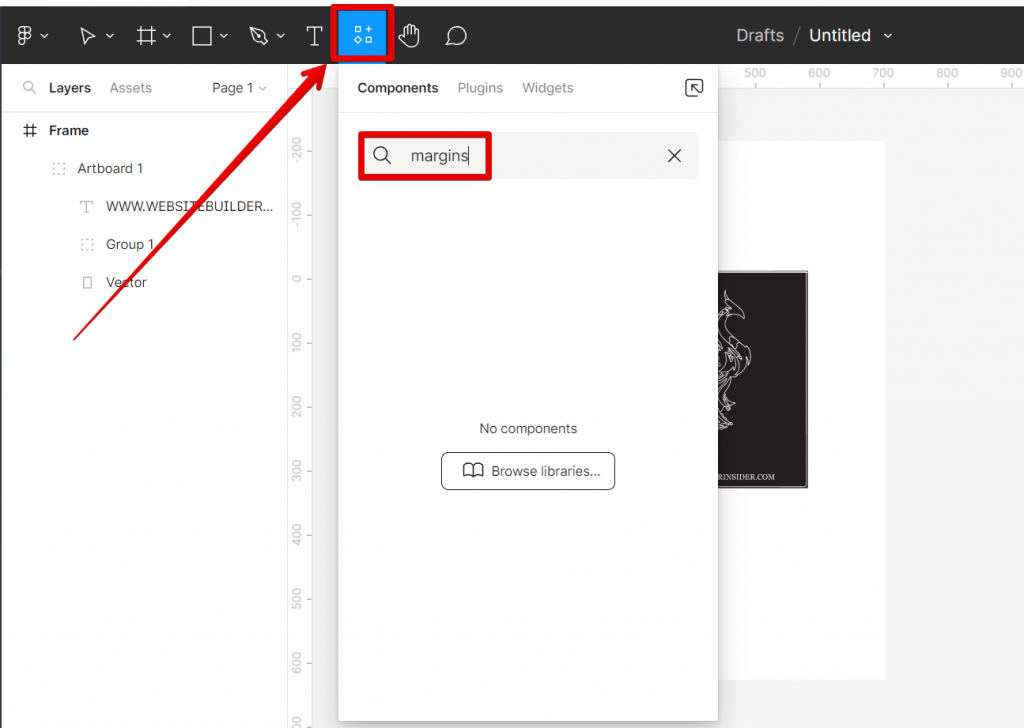Select the Frame tool
This screenshot has width=1024, height=728.
146,36
